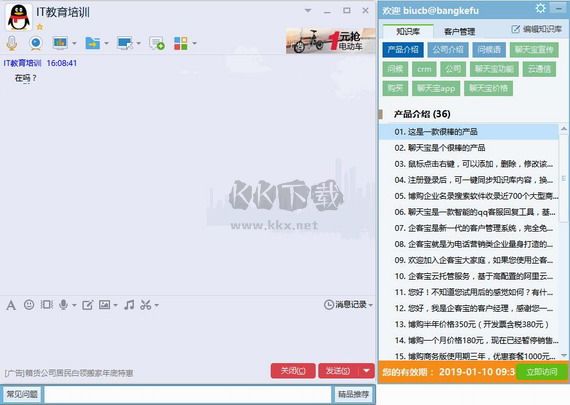Open the font formatting A icon
Image resolution: width=570 pixels, height=405 pixels.
[11, 305]
